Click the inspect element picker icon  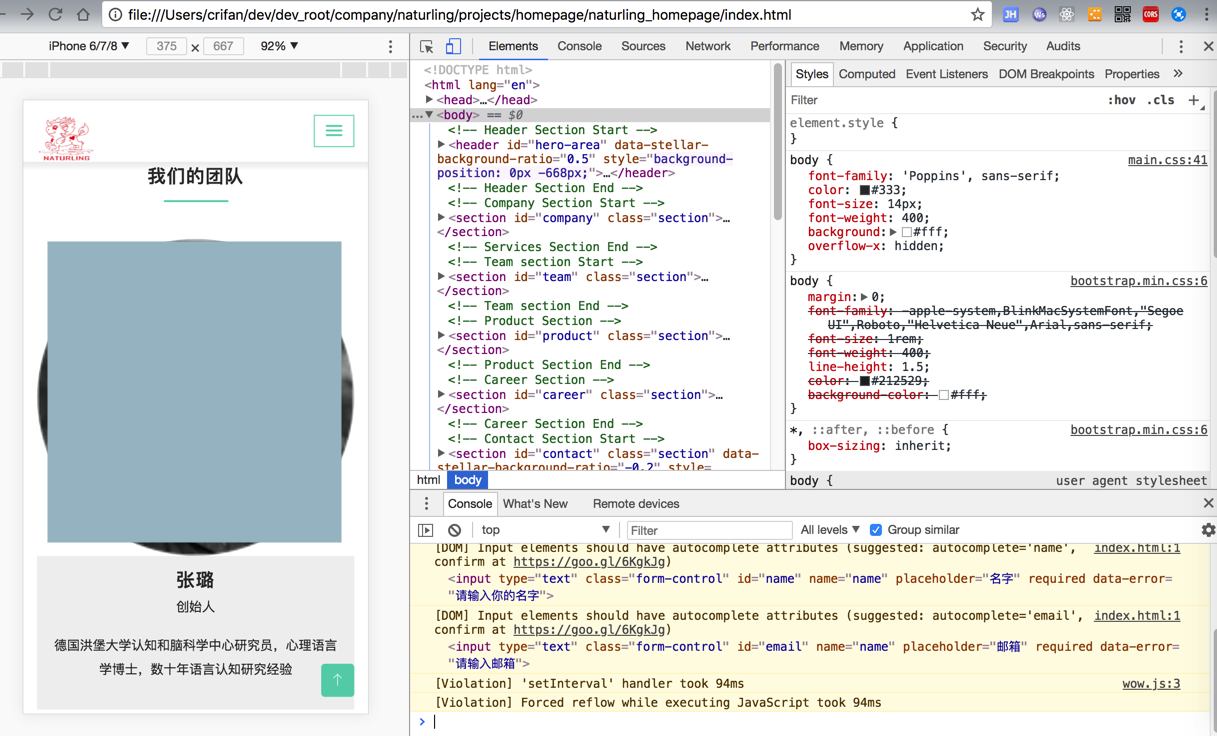point(427,47)
